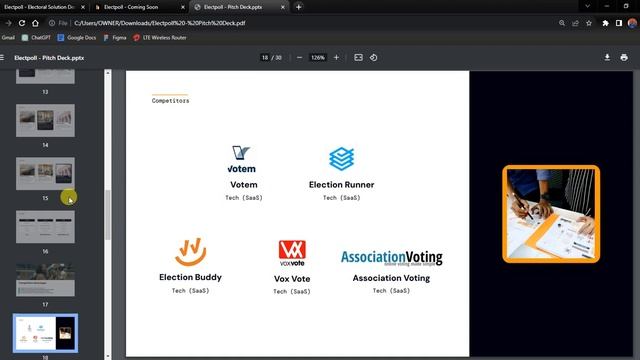This screenshot has height=360, width=640.
Task: Download the PDF file icon
Action: tap(607, 58)
